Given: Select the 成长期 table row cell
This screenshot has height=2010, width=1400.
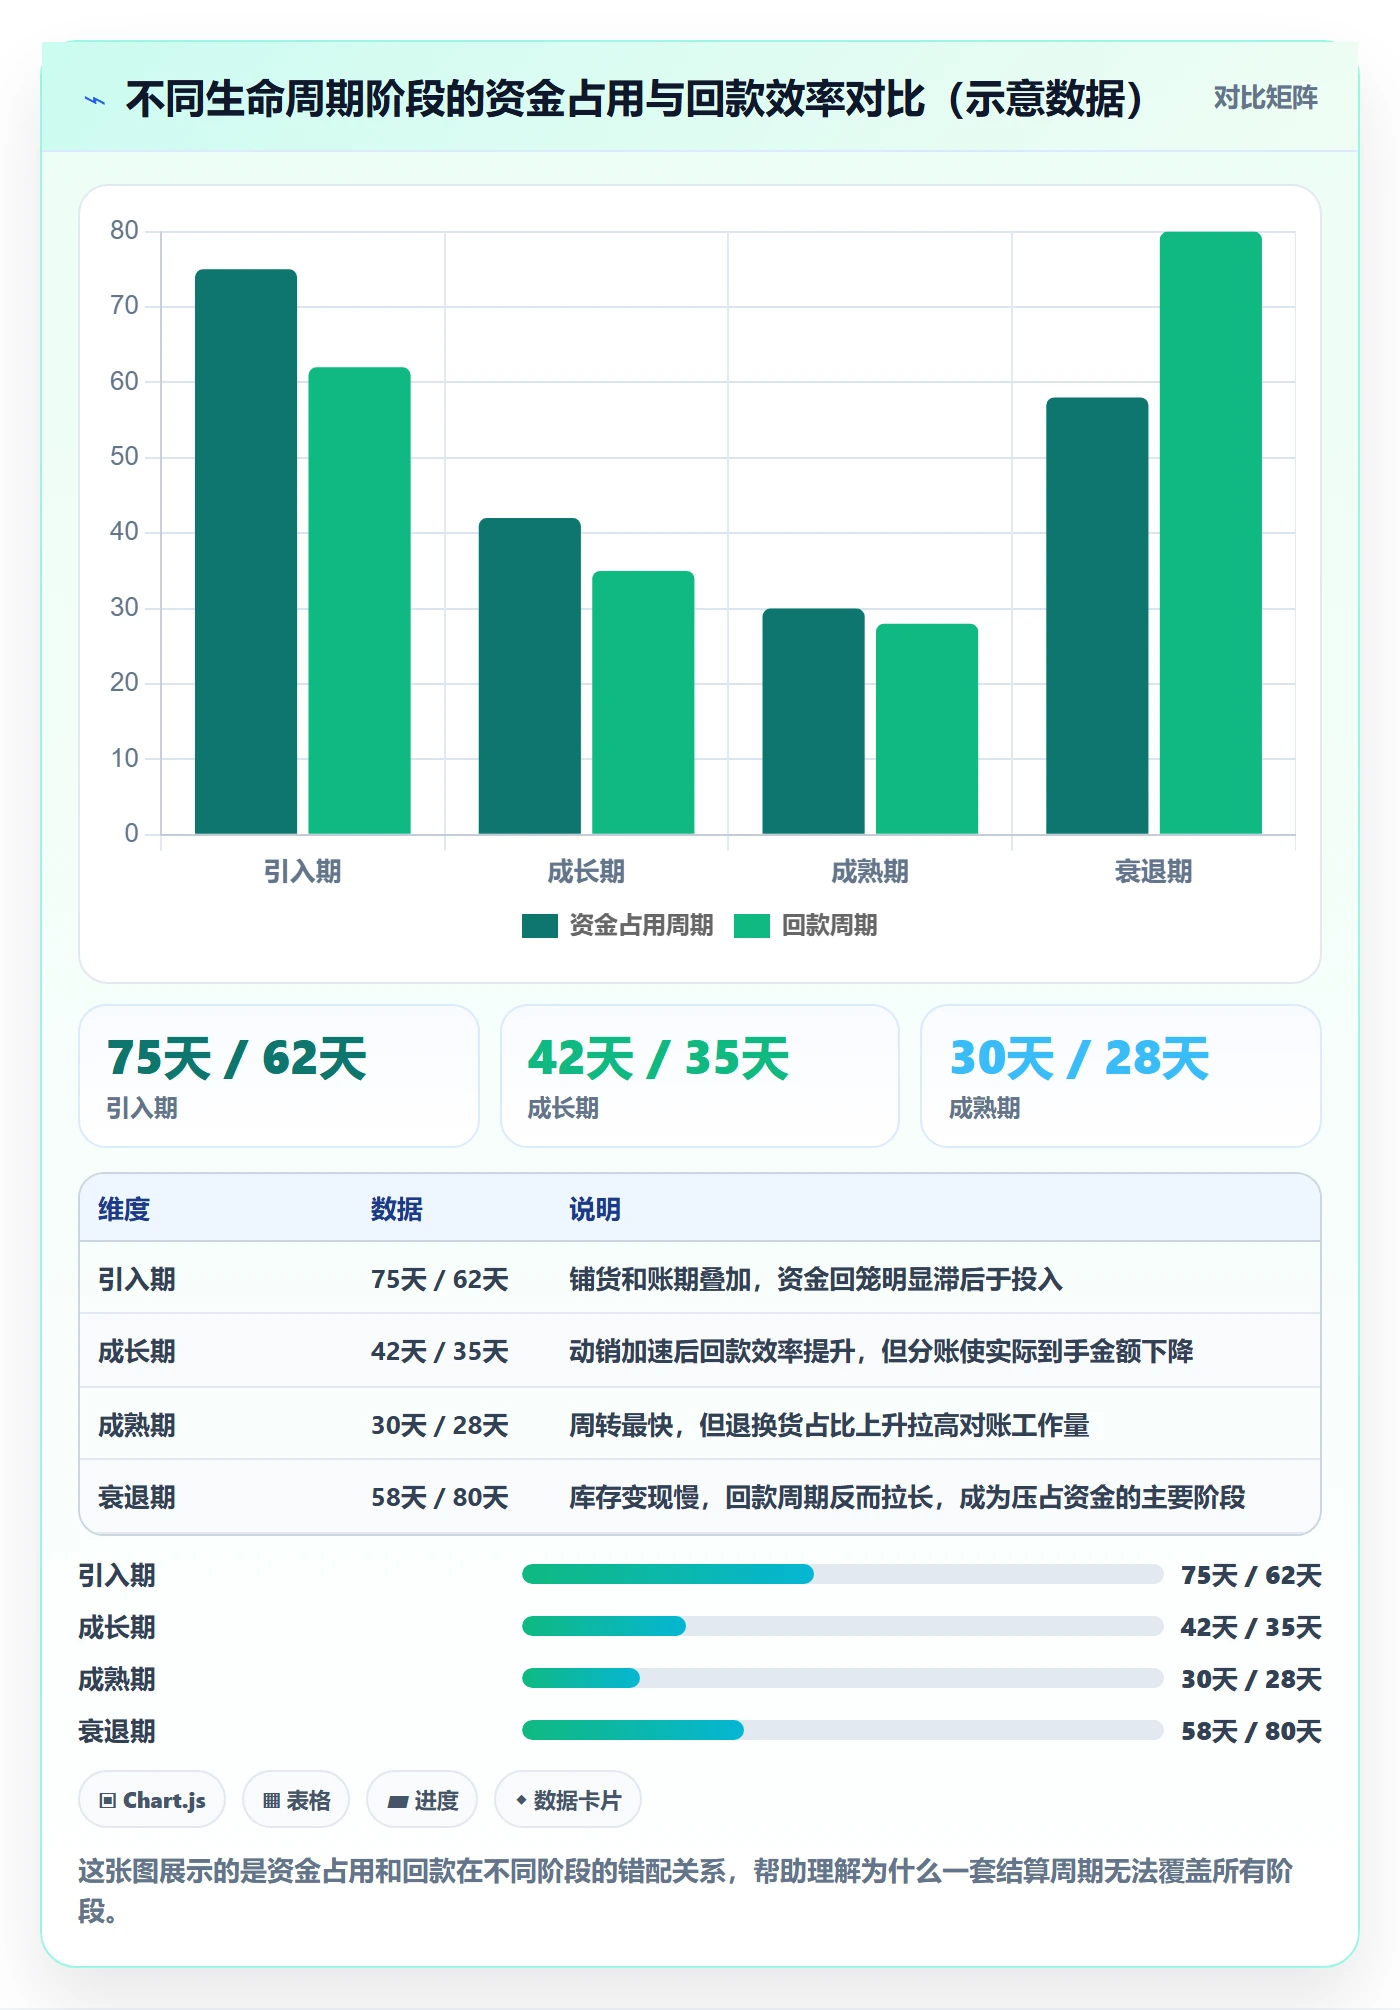Looking at the screenshot, I should 137,1351.
